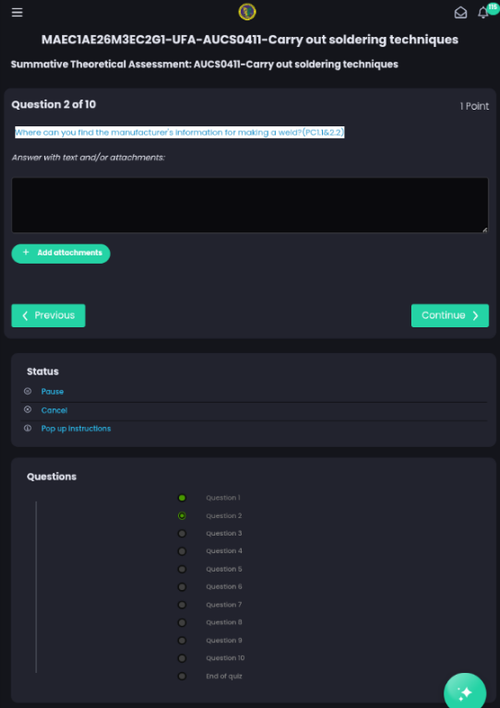The height and width of the screenshot is (708, 500).
Task: Select the Question 9 status dot
Action: point(182,641)
